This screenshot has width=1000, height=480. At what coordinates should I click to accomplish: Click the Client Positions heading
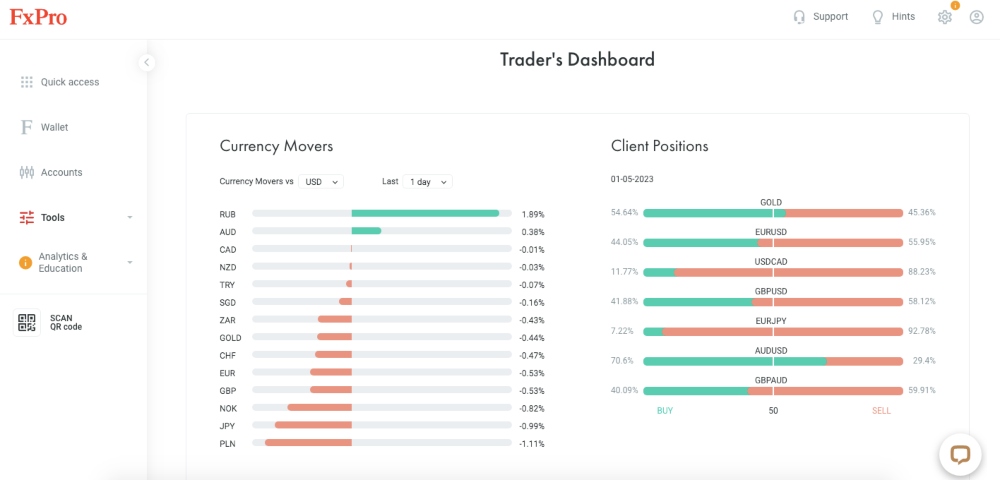(659, 146)
